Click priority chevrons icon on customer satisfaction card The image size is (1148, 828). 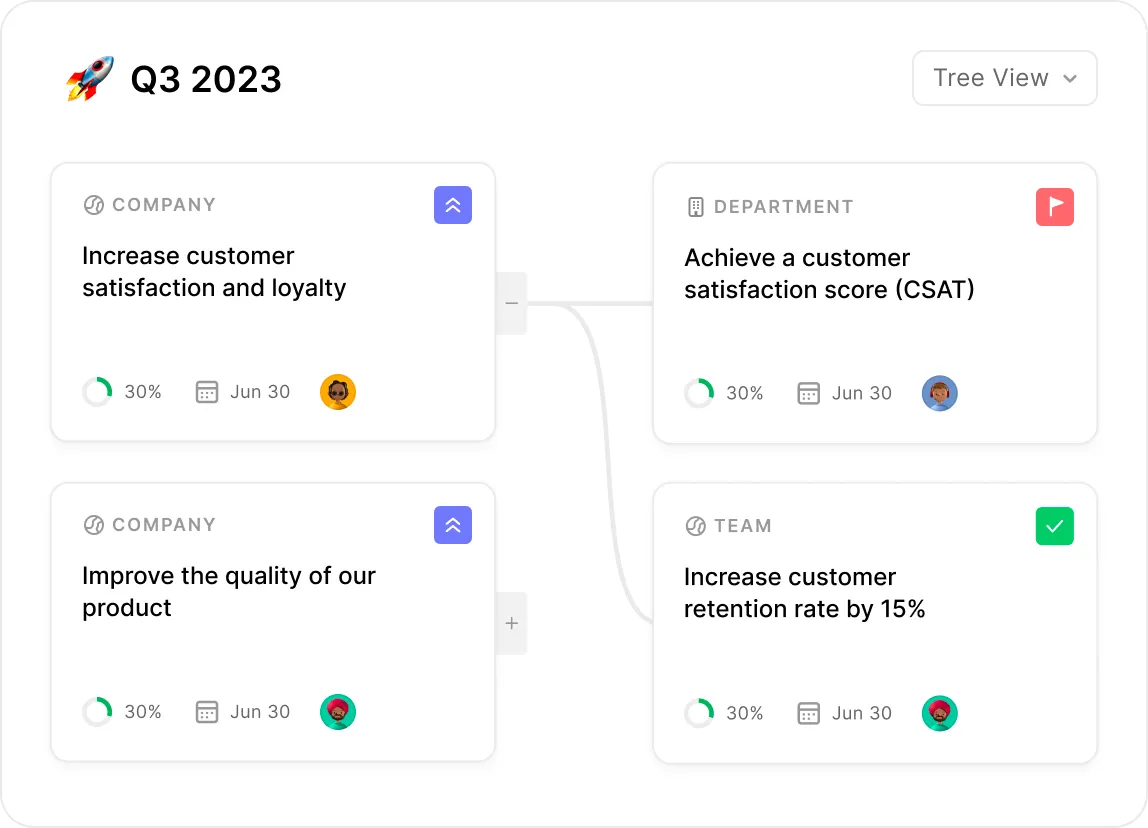pos(452,205)
